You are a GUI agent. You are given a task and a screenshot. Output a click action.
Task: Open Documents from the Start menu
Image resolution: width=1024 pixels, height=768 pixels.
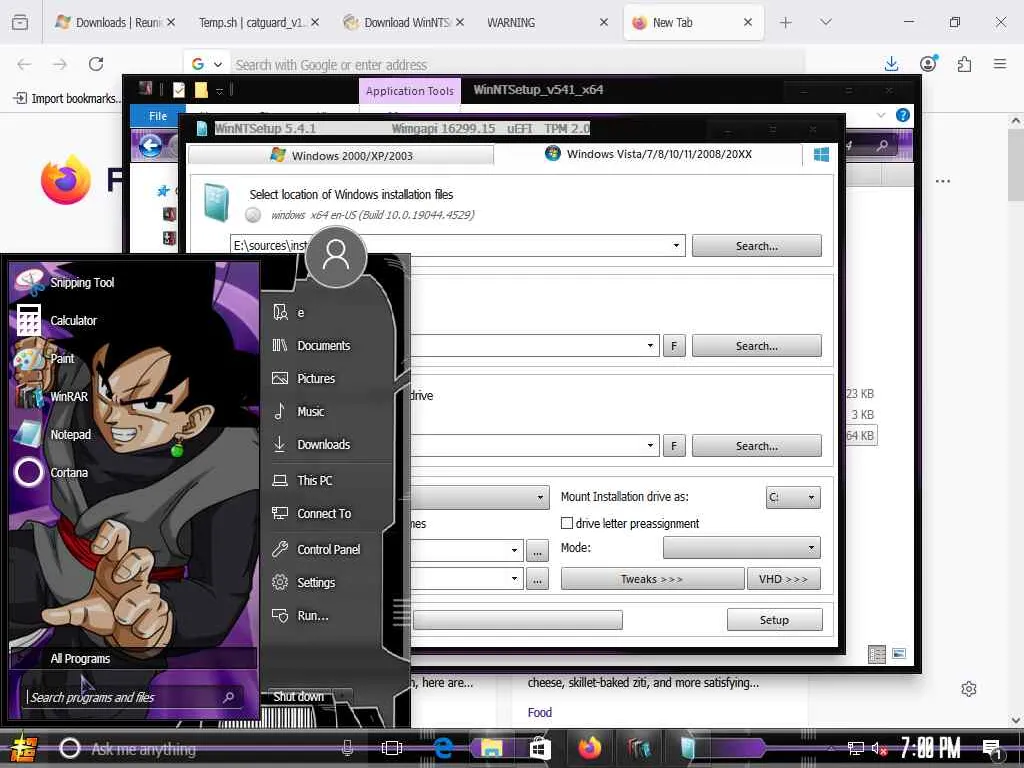pyautogui.click(x=323, y=345)
